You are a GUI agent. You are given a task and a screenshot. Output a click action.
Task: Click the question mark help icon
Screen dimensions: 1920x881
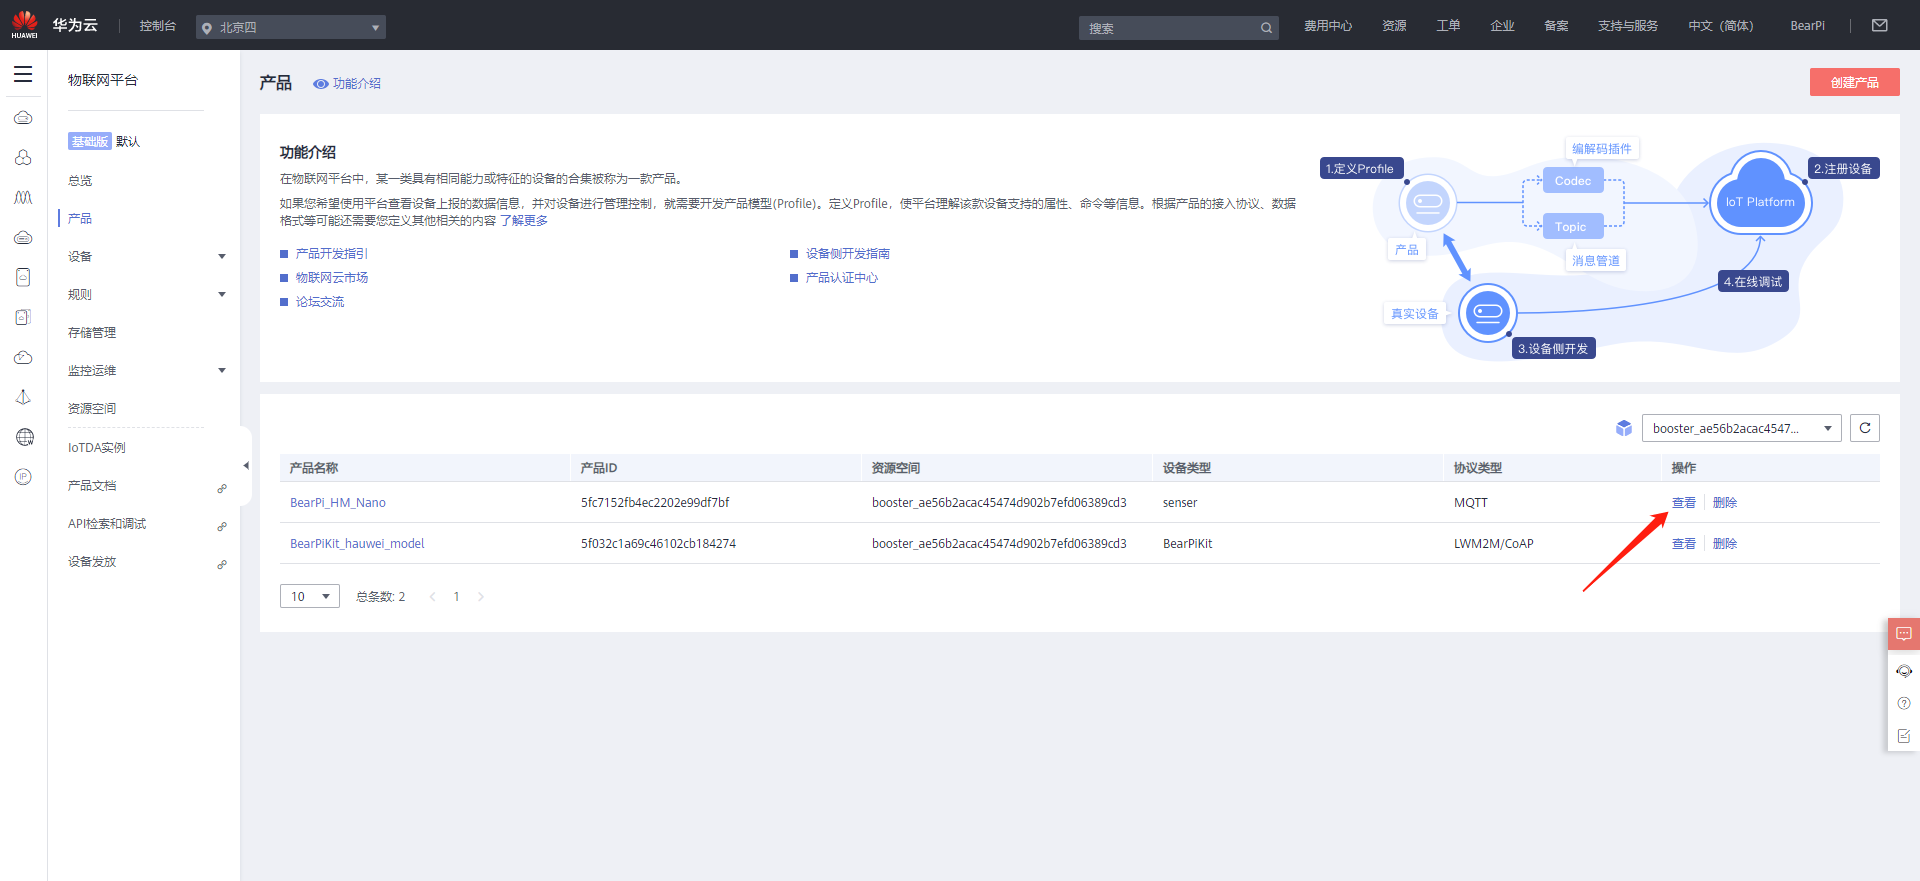(x=1903, y=704)
